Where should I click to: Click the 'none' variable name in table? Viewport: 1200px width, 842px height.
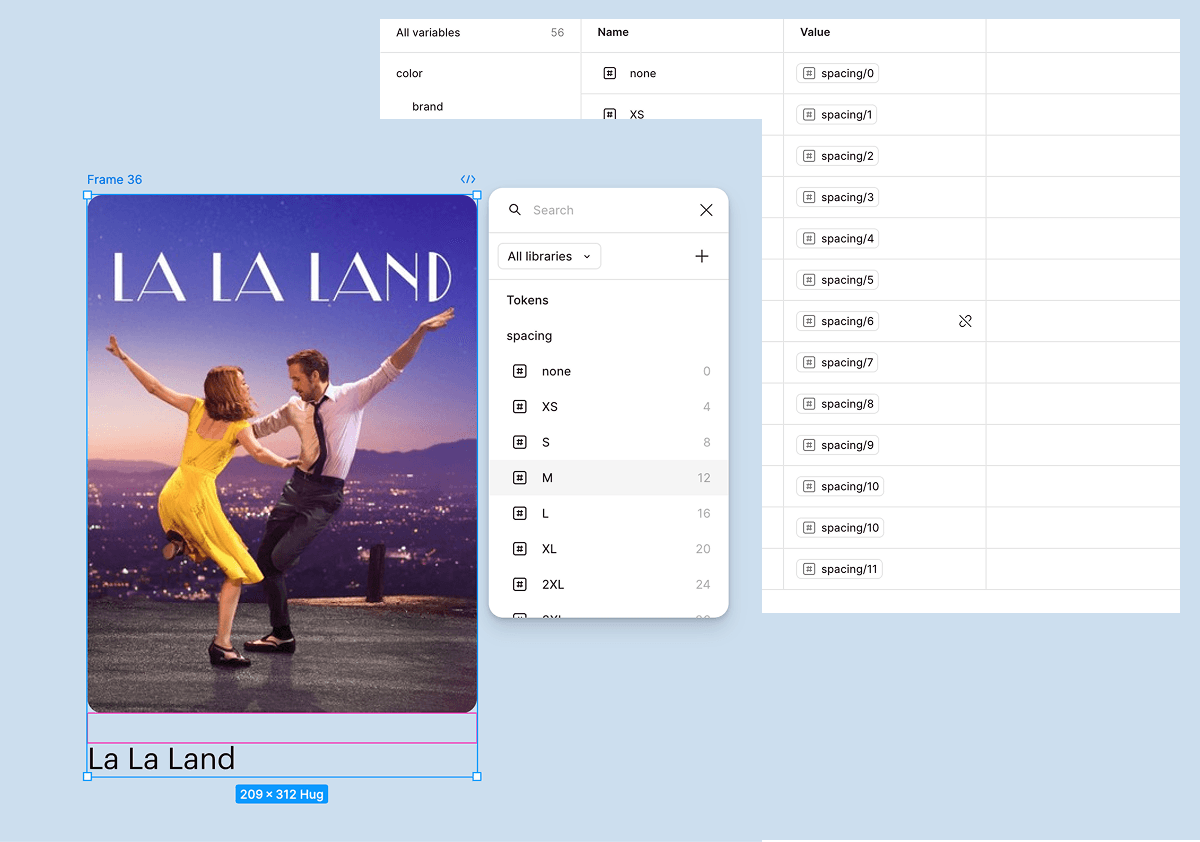[x=643, y=73]
